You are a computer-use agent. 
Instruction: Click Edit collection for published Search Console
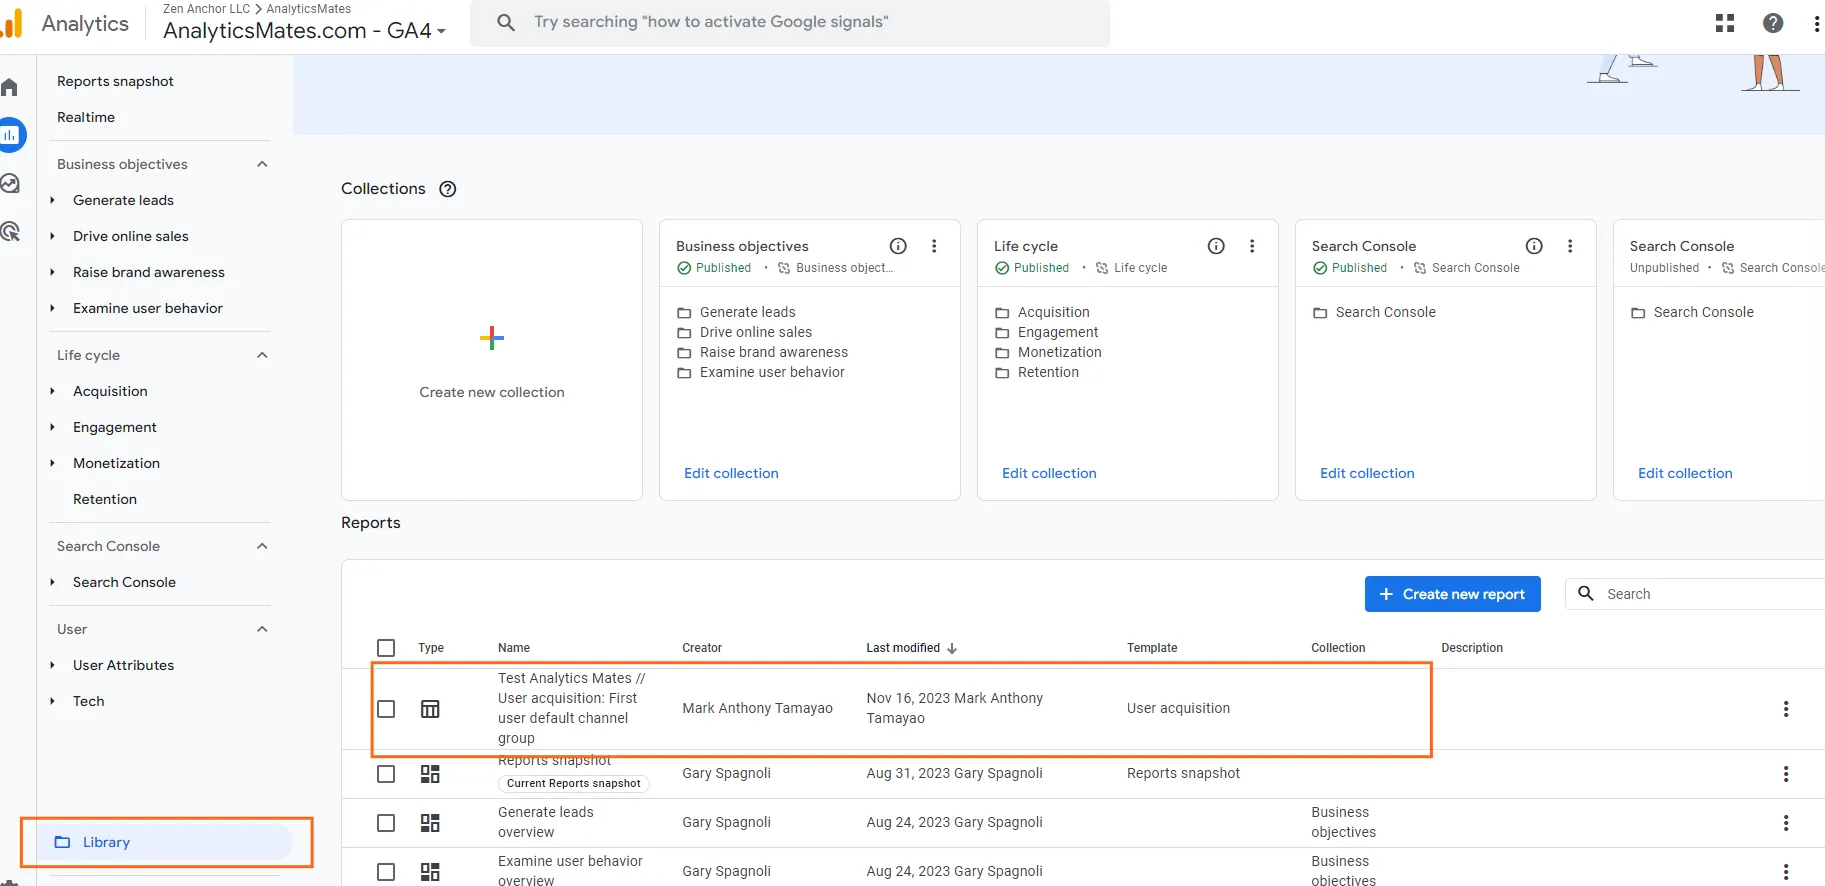(x=1367, y=473)
